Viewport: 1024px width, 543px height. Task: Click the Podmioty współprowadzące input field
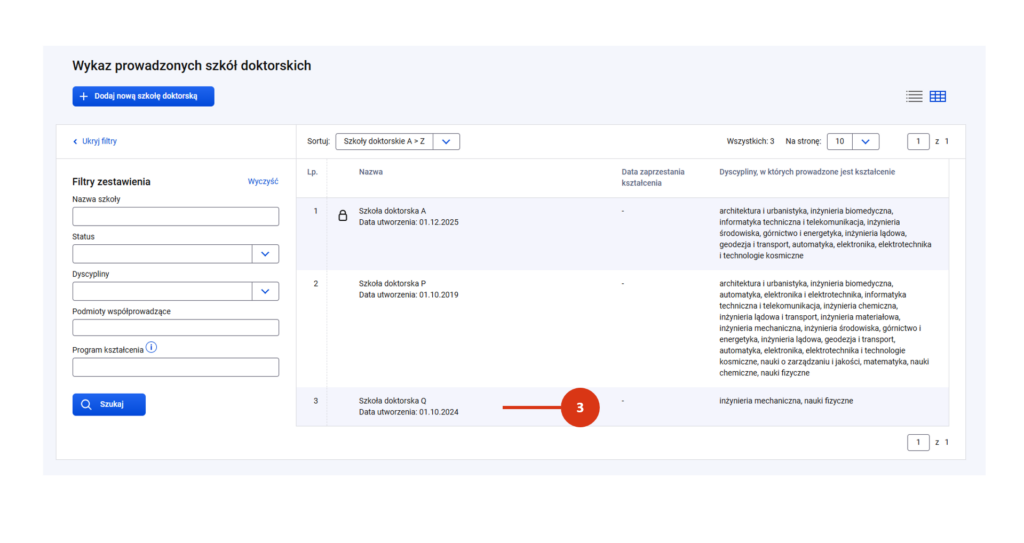tap(175, 328)
